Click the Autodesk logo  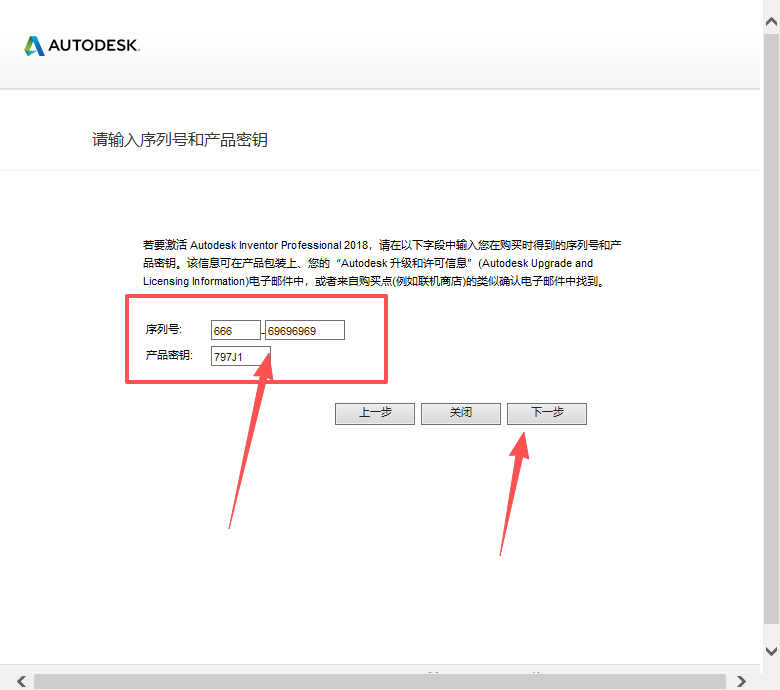click(x=82, y=46)
